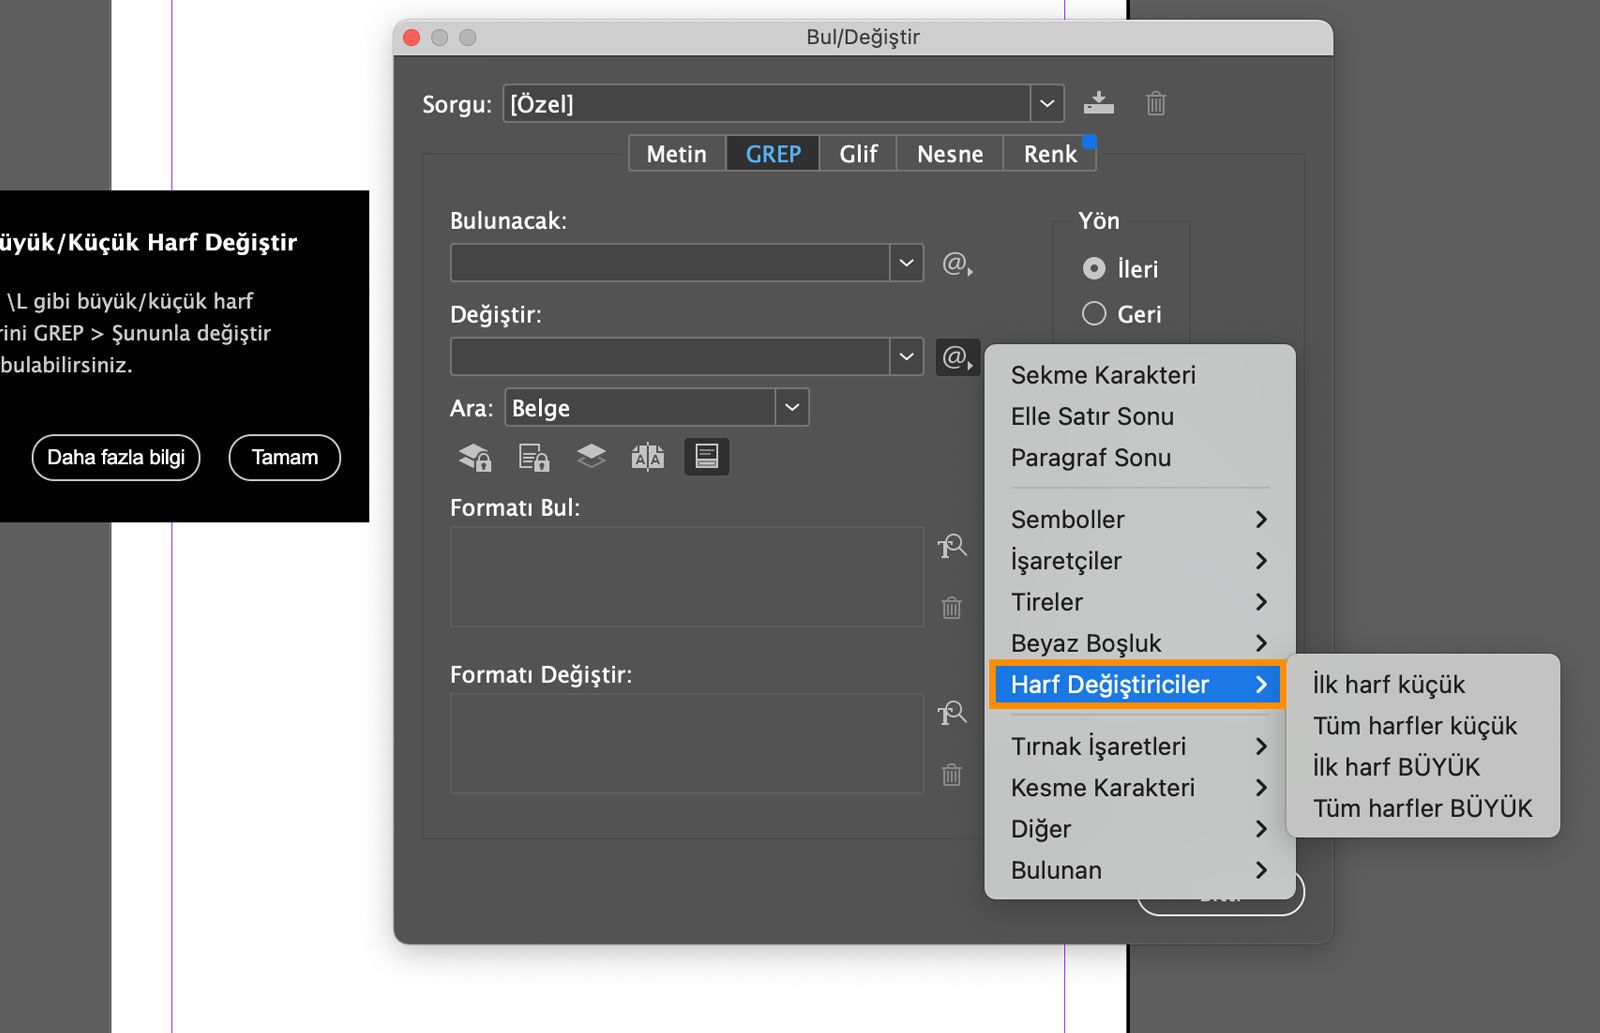This screenshot has width=1600, height=1033.
Task: Click inside the Değiştir text field
Action: click(x=670, y=356)
